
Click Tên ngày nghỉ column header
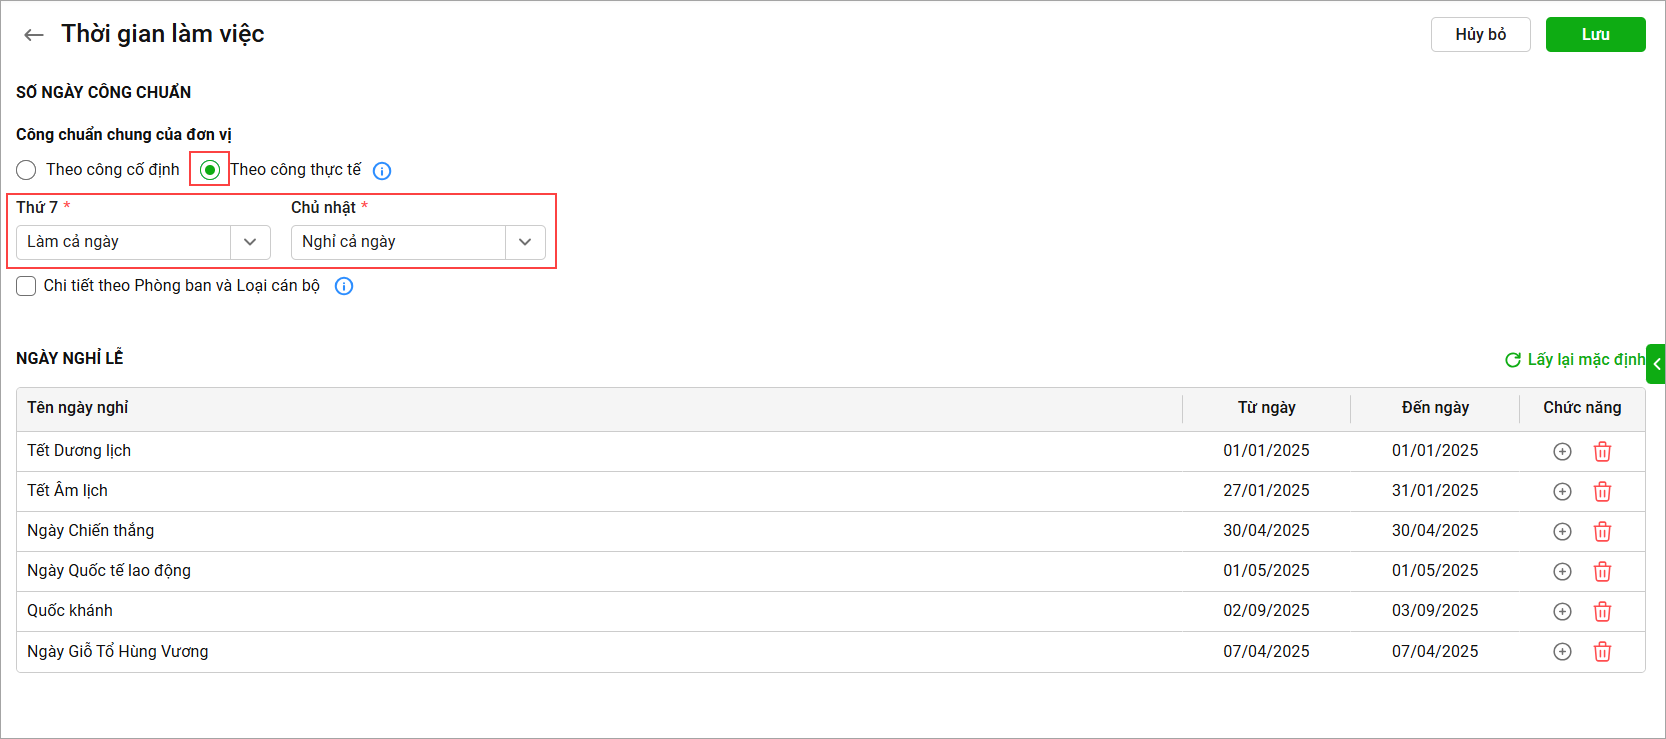(x=78, y=408)
